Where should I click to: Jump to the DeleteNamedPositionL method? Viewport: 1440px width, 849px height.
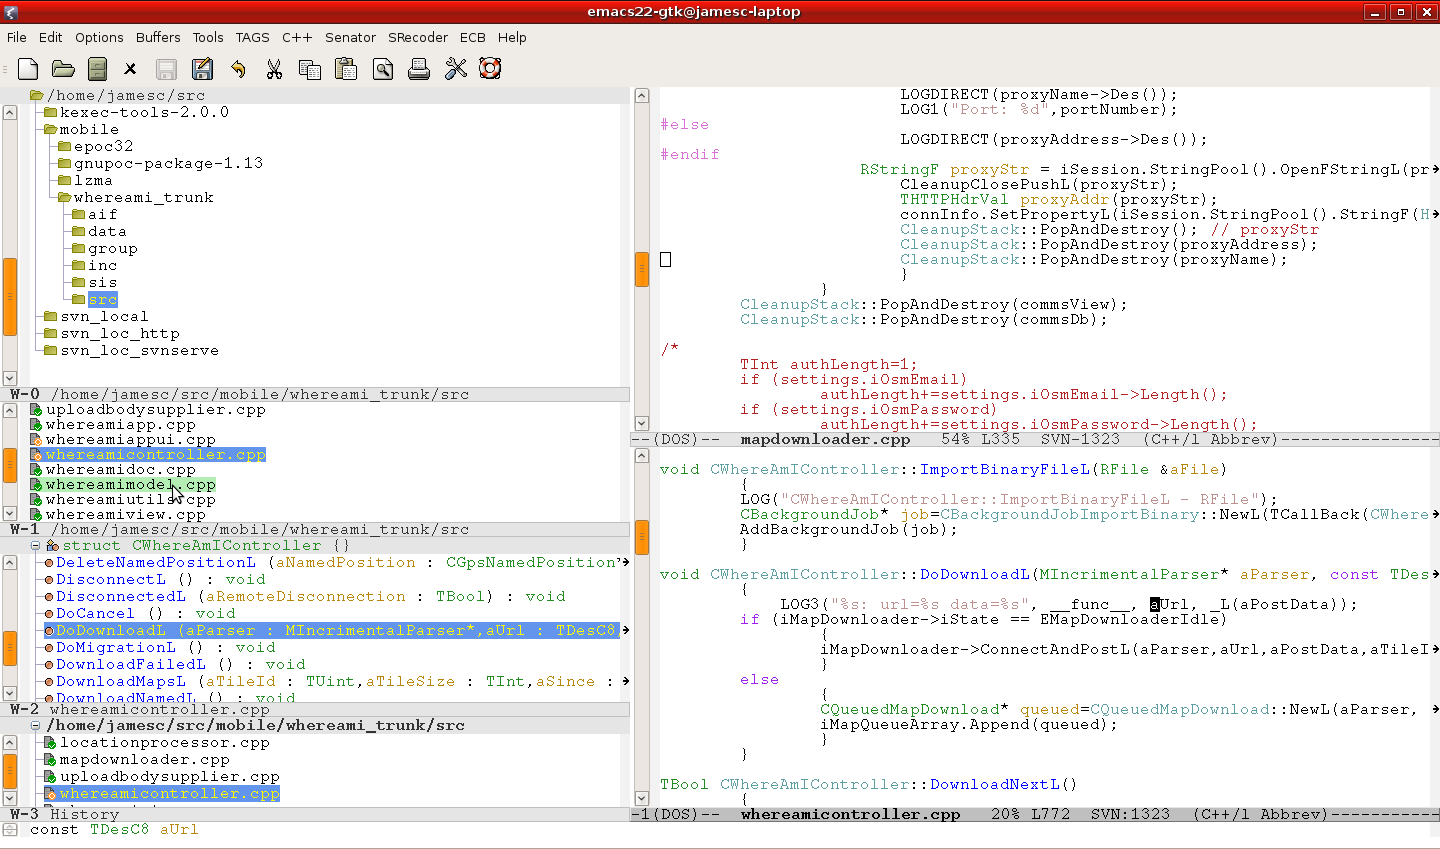[x=155, y=562]
